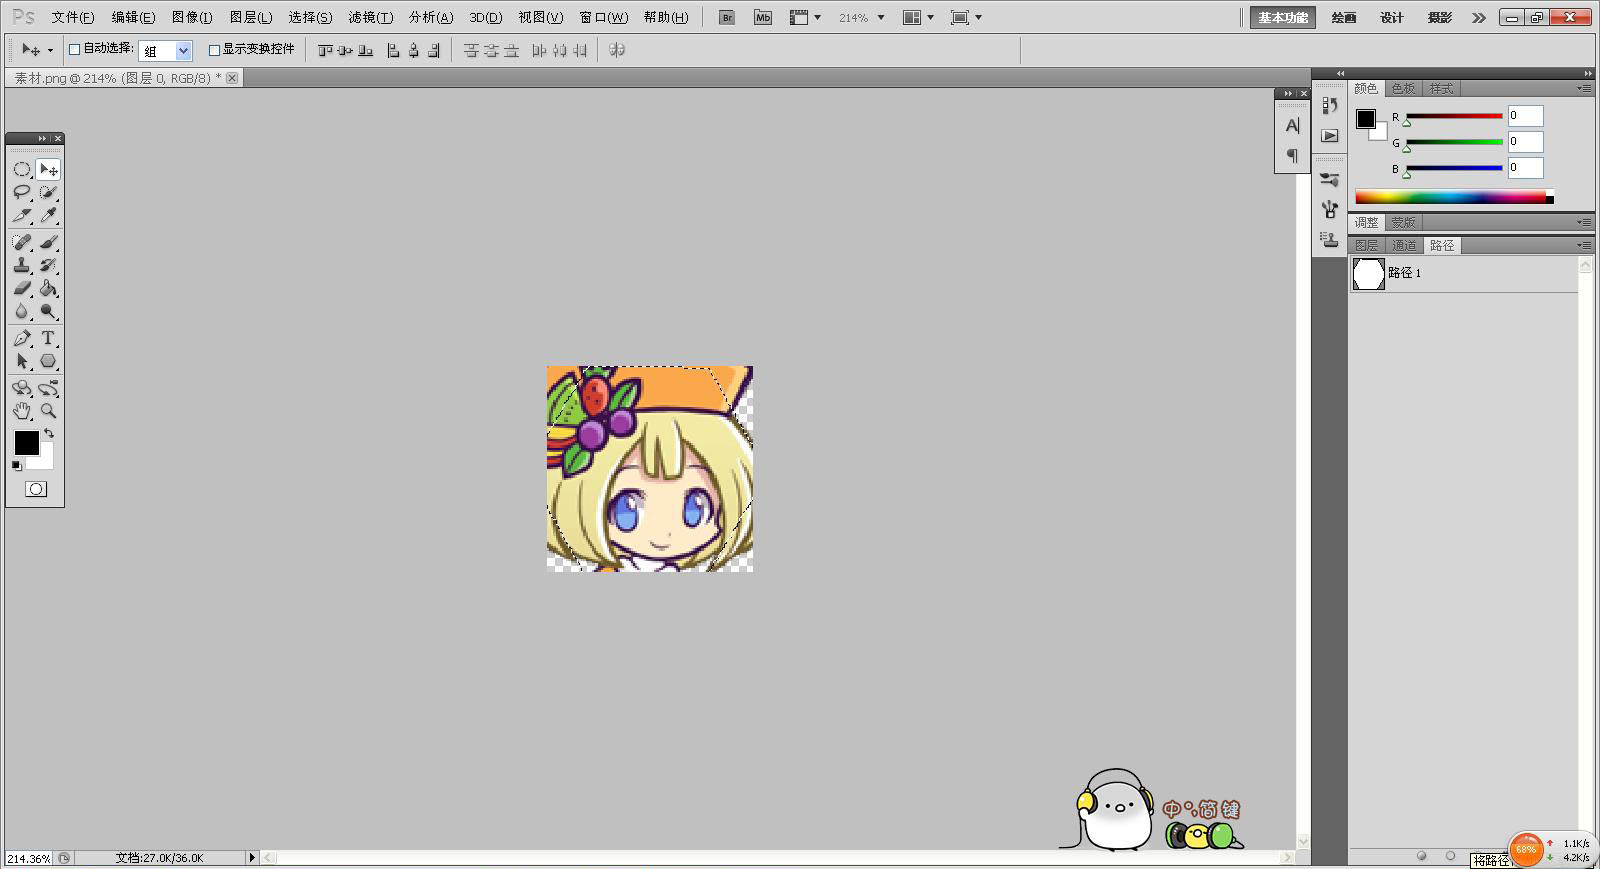Switch to the 设计 workspace
The image size is (1600, 869).
(1392, 18)
